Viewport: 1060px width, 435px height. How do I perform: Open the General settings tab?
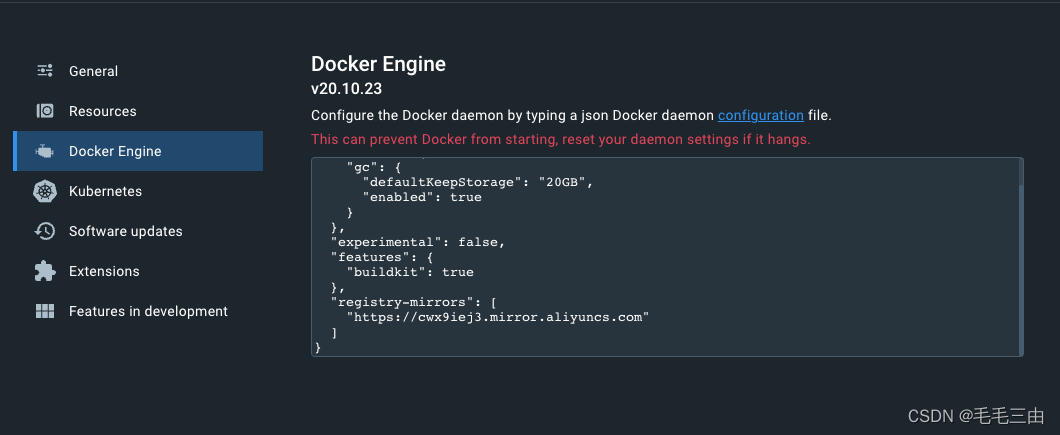click(93, 71)
